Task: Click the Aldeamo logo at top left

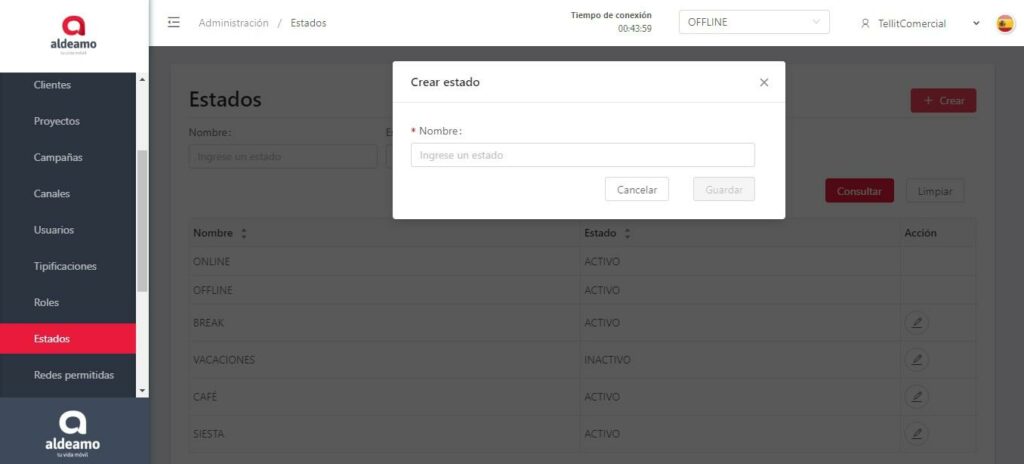Action: (x=74, y=35)
